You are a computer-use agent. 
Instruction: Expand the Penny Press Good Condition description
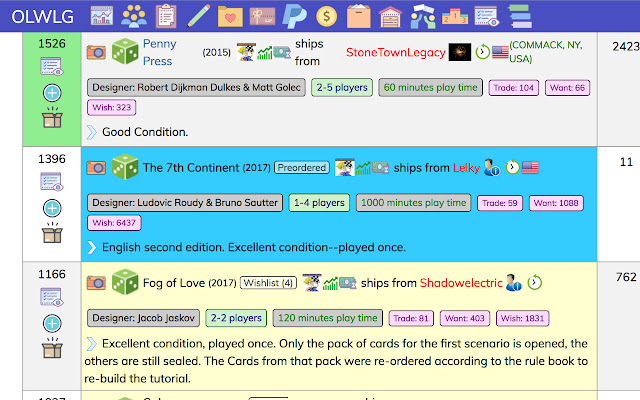92,132
